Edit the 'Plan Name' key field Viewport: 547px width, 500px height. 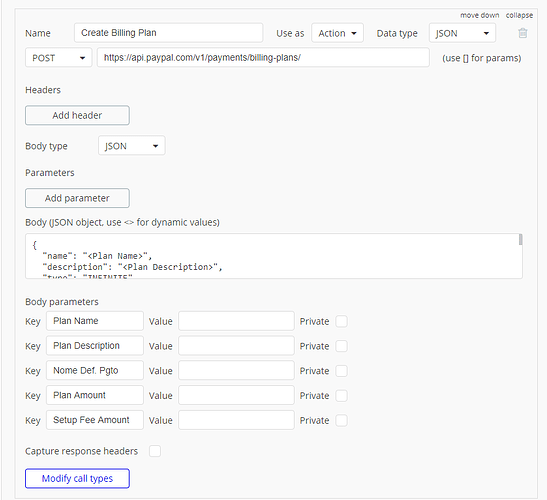tap(95, 321)
